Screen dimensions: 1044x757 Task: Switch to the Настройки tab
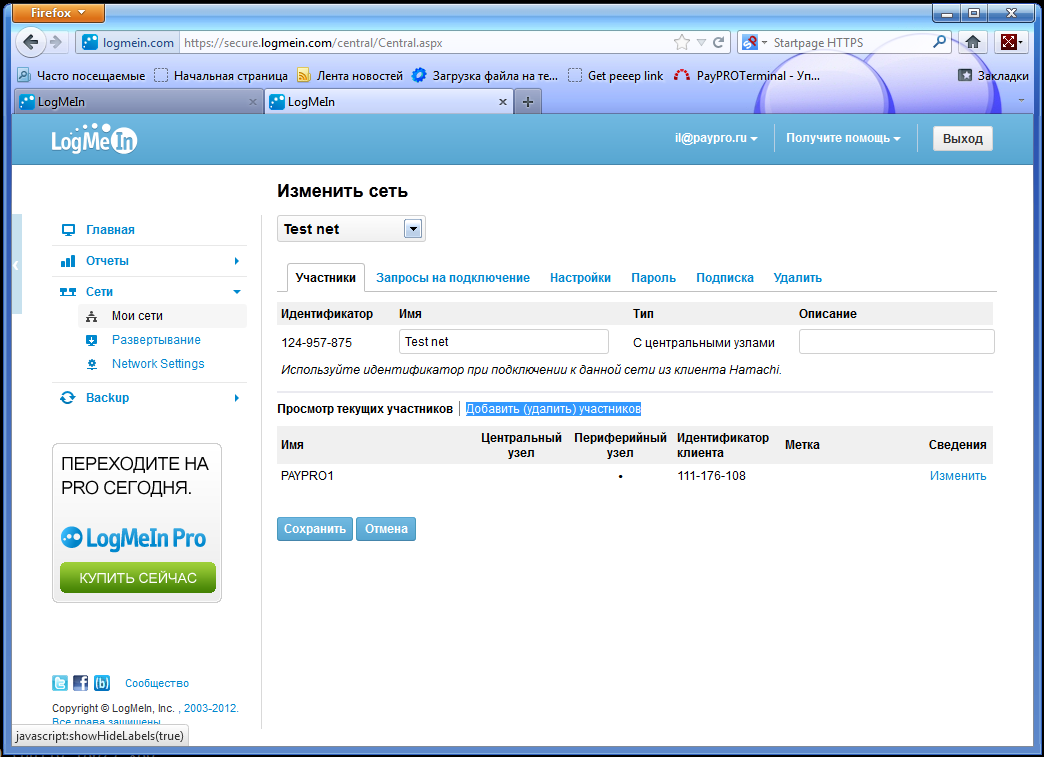click(580, 278)
